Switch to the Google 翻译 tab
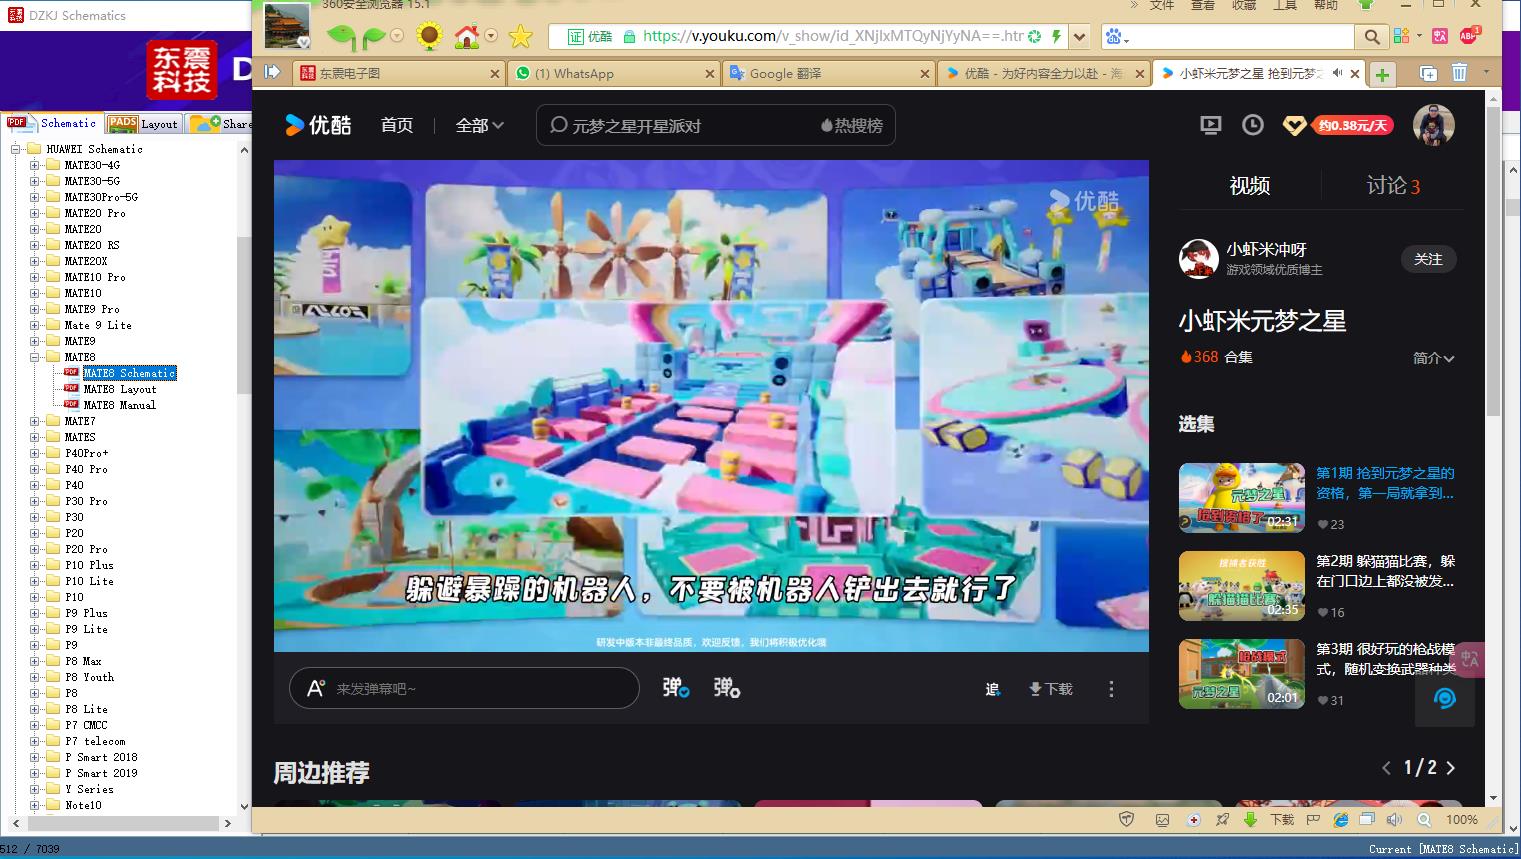The height and width of the screenshot is (859, 1521). (828, 73)
